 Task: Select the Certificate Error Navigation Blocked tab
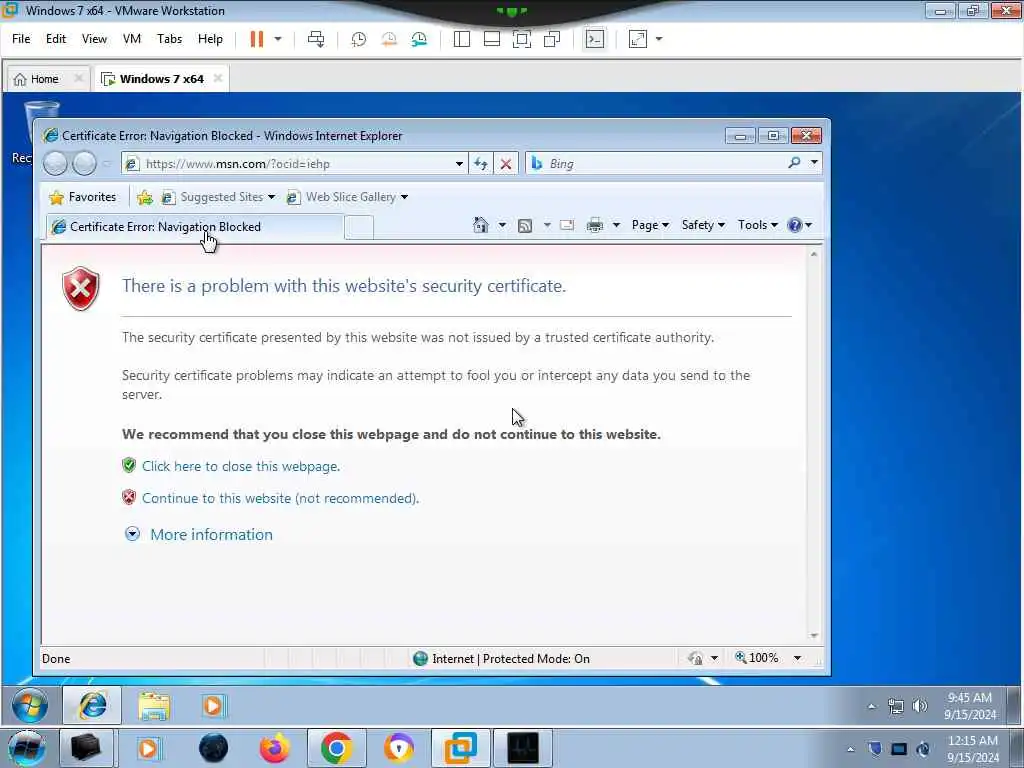pyautogui.click(x=195, y=227)
